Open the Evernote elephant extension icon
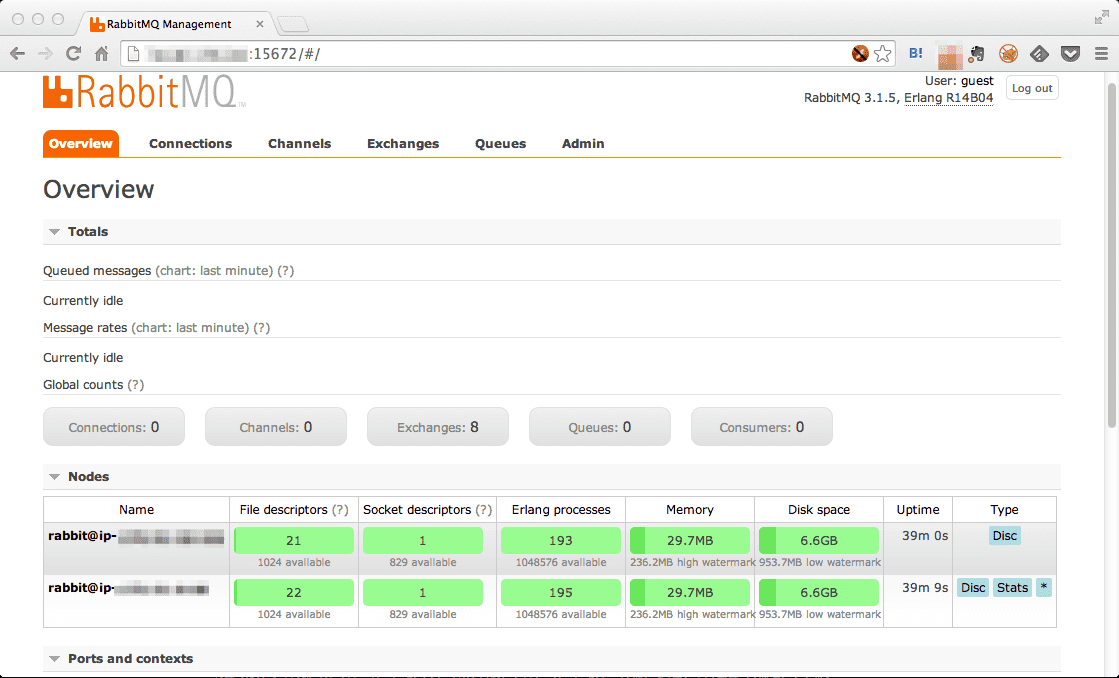 pos(977,54)
